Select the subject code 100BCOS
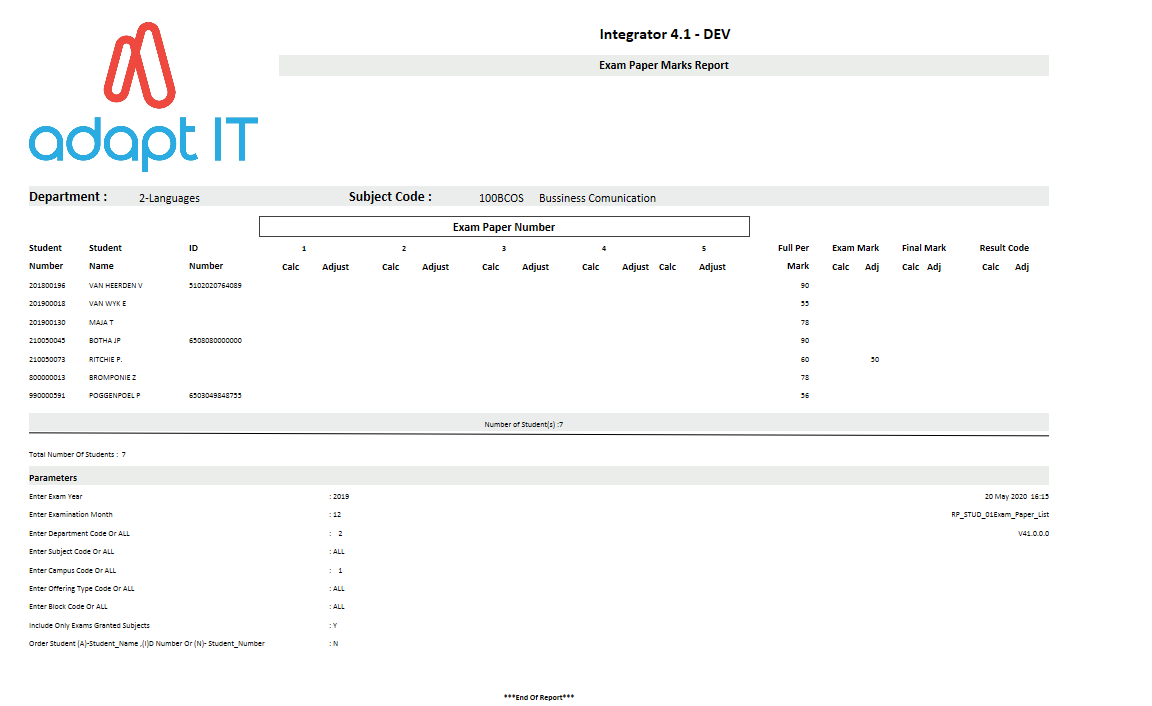Viewport: 1152px width, 706px height. click(501, 198)
